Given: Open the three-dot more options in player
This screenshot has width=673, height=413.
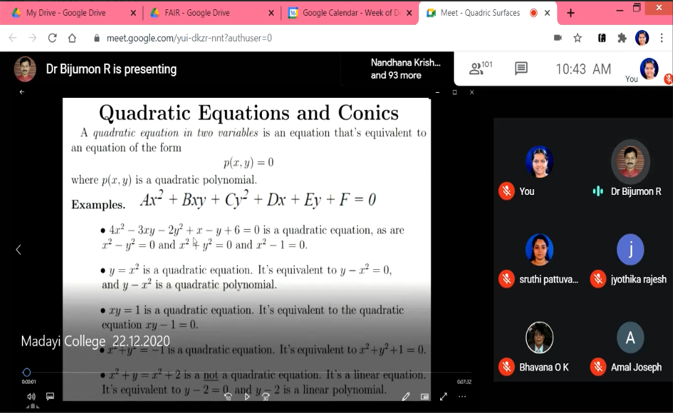Looking at the screenshot, I should 462,396.
